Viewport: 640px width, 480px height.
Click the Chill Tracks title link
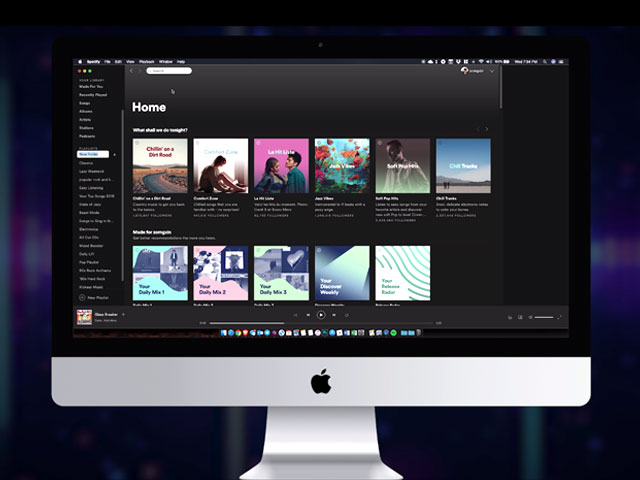click(x=446, y=198)
